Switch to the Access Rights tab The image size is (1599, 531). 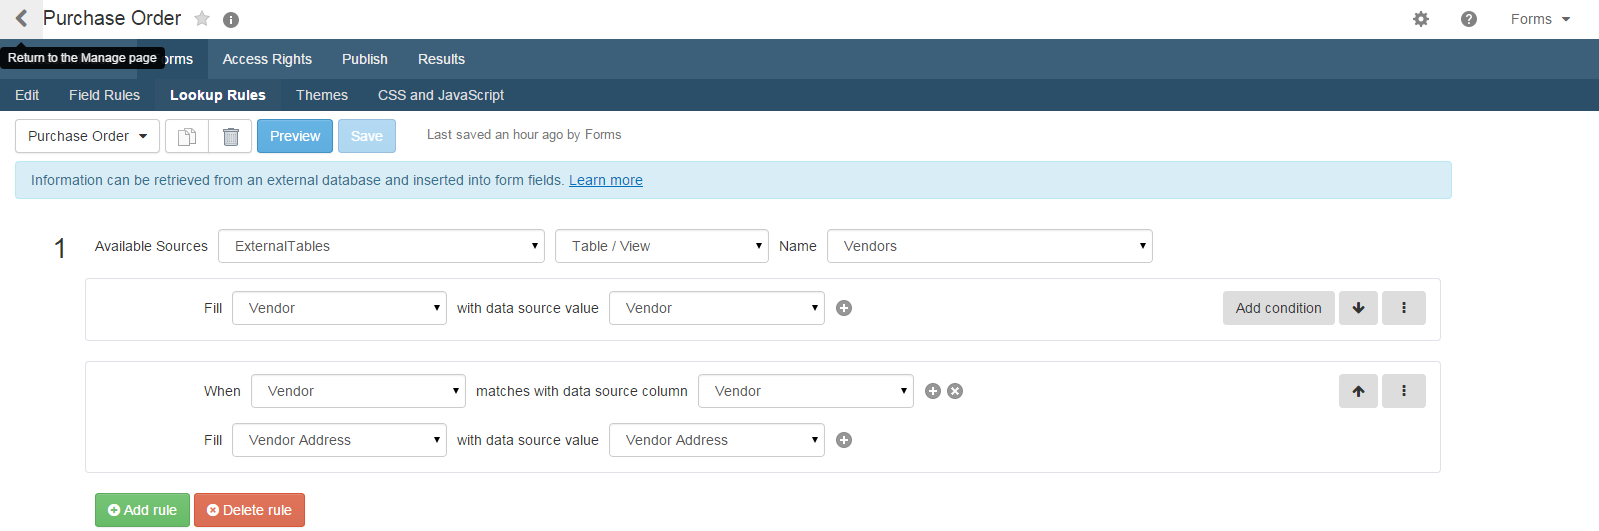[267, 59]
